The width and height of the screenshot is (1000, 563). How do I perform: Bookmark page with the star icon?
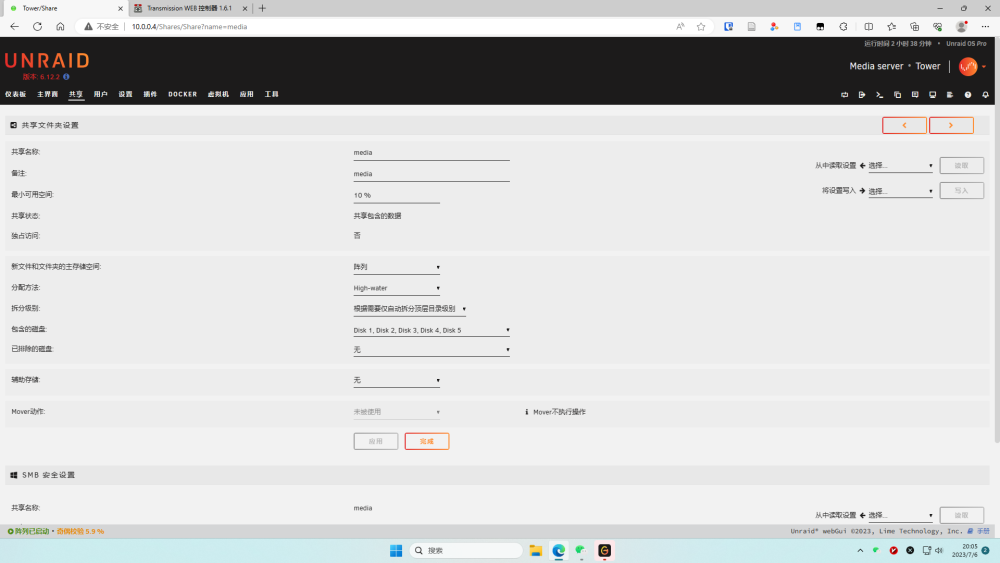point(701,27)
